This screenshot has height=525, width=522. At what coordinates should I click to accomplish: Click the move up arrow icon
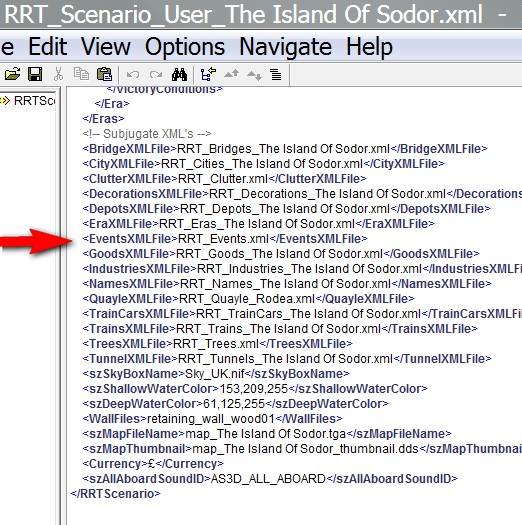pyautogui.click(x=231, y=74)
